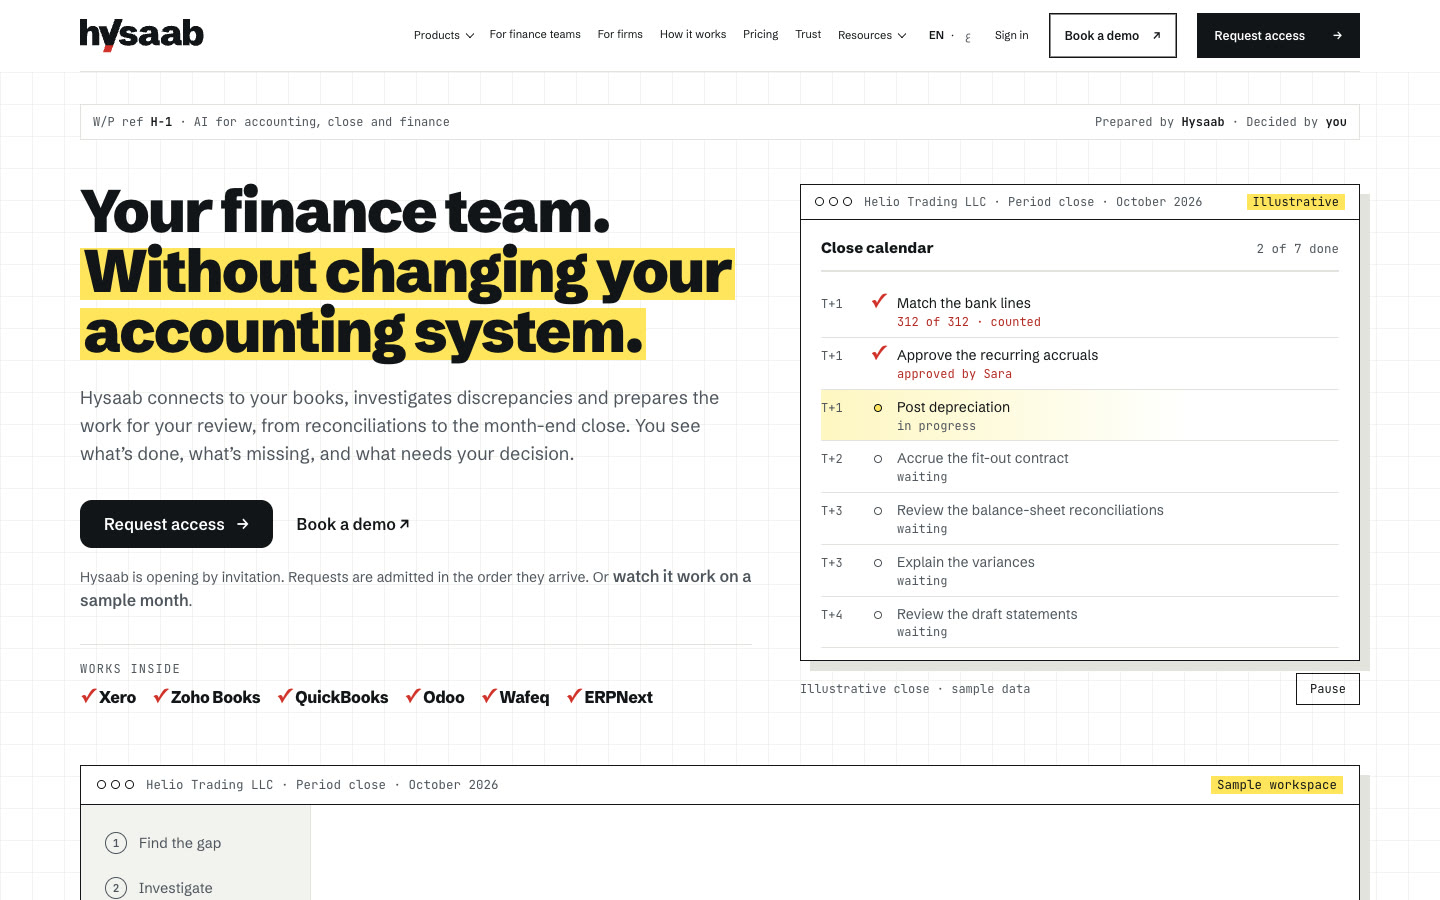Image resolution: width=1440 pixels, height=900 pixels.
Task: Select step 2 Investigate
Action: pos(159,888)
